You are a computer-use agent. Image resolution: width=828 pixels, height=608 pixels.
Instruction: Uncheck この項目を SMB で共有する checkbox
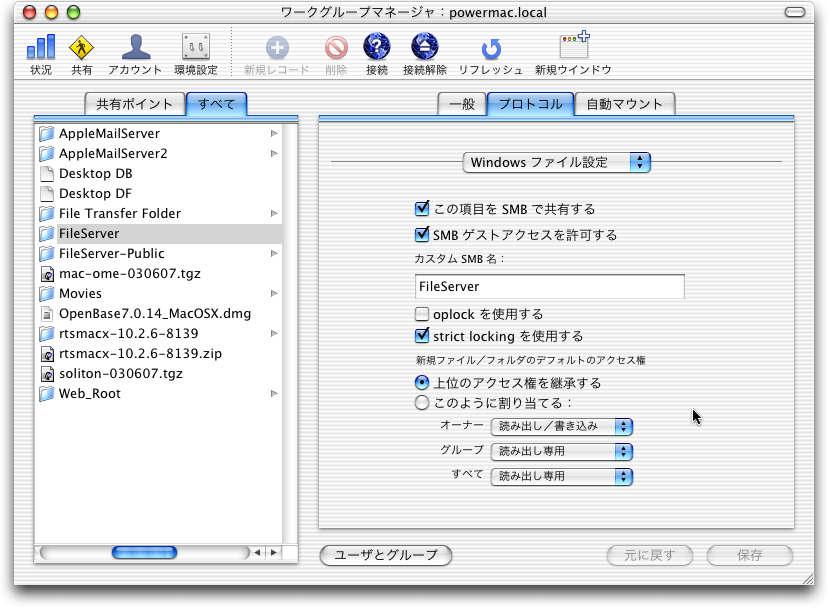click(422, 209)
